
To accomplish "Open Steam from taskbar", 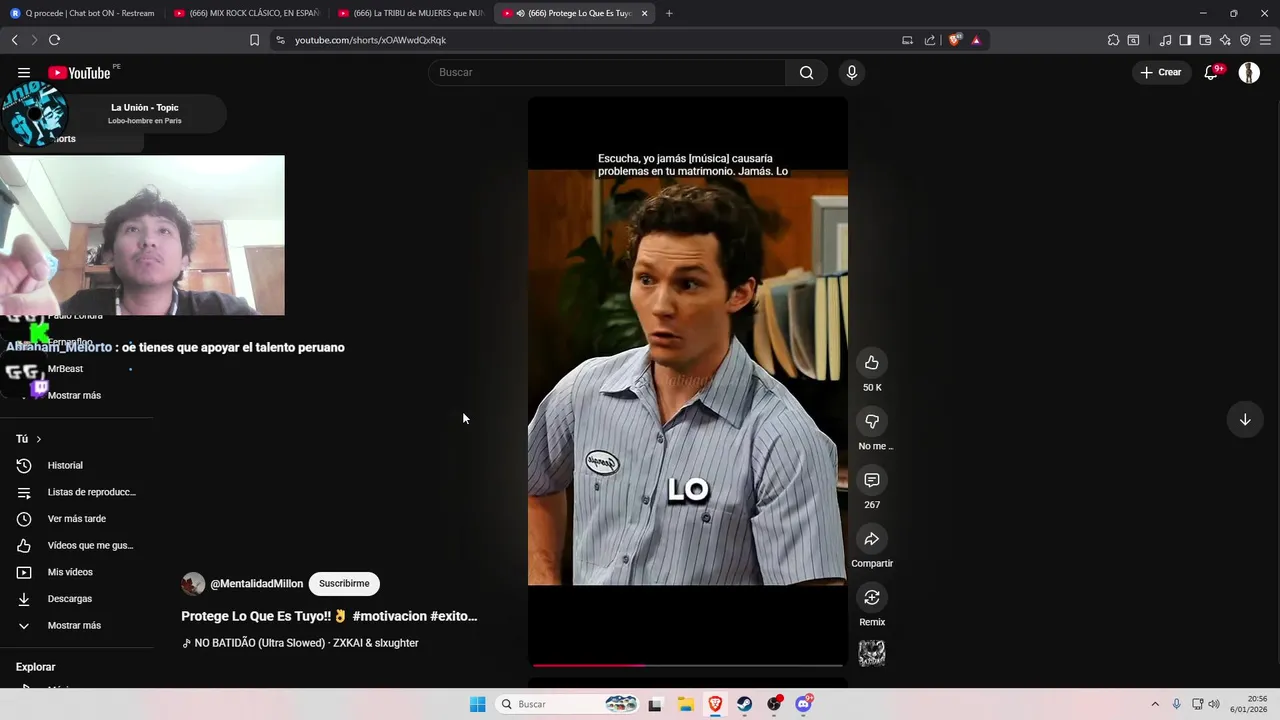I will click(x=745, y=704).
